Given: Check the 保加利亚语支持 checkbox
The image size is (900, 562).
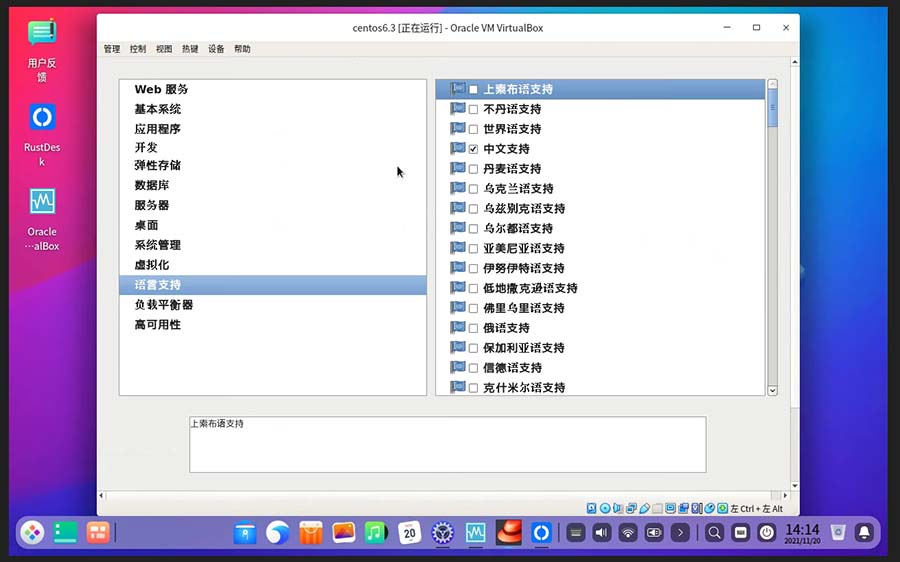Looking at the screenshot, I should (x=474, y=348).
